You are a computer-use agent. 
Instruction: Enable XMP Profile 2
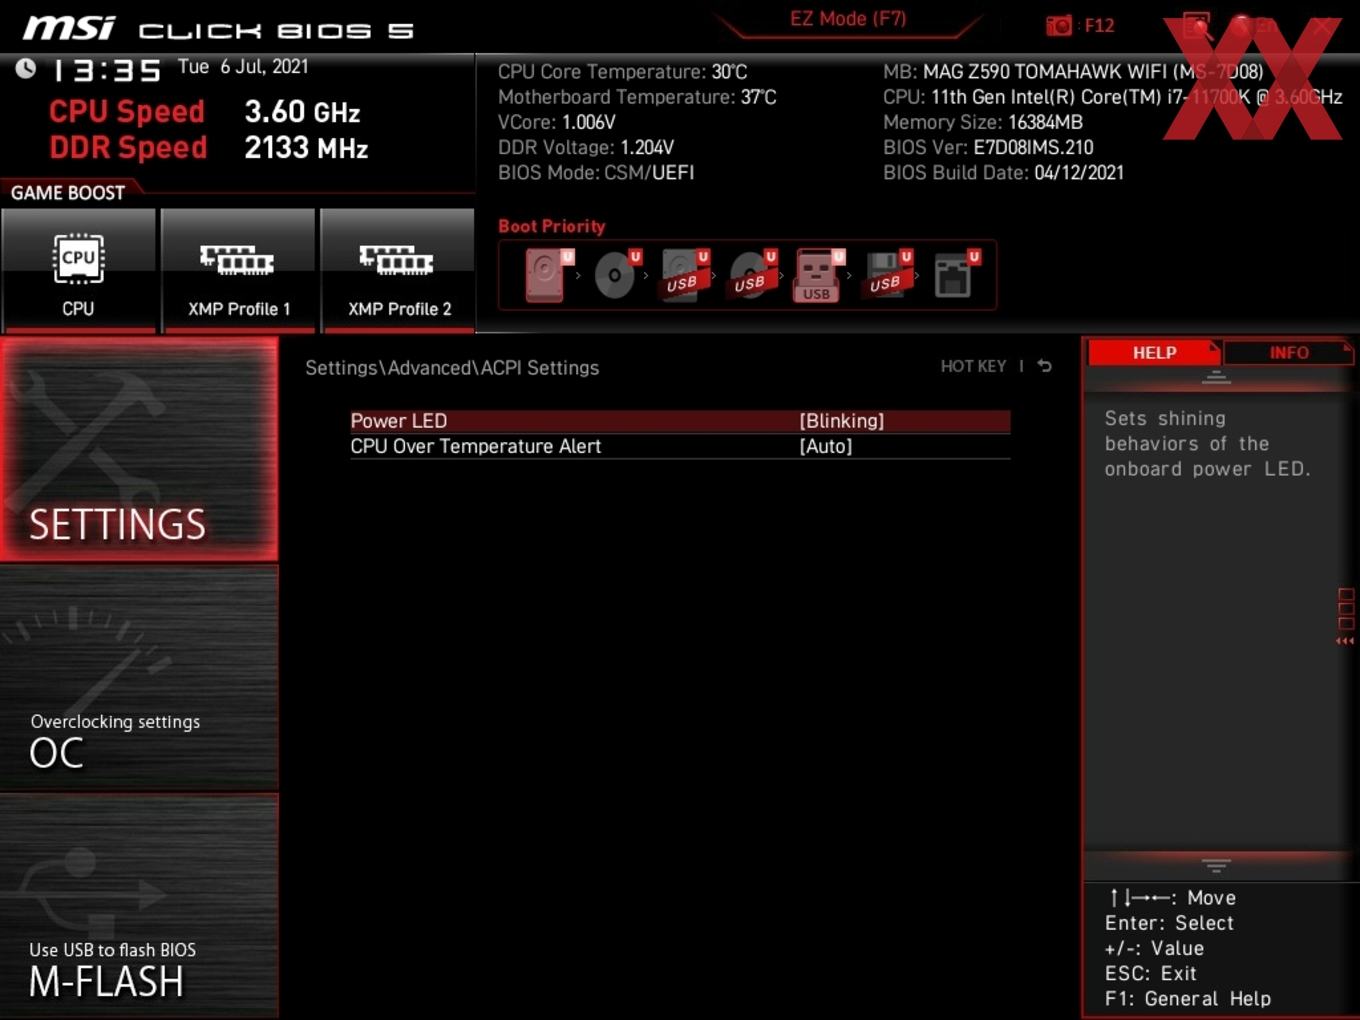(397, 270)
